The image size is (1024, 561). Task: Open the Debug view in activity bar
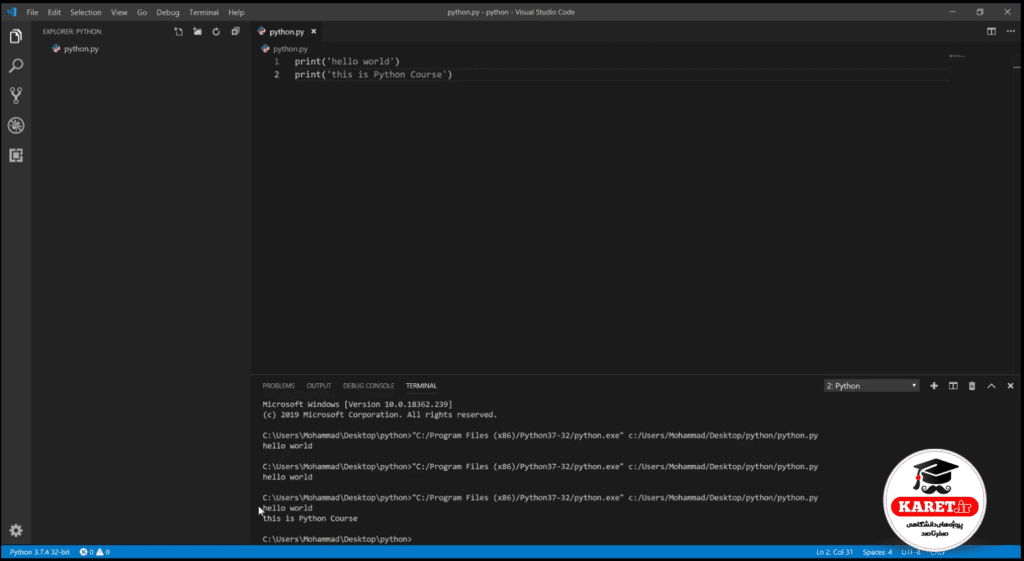coord(16,125)
